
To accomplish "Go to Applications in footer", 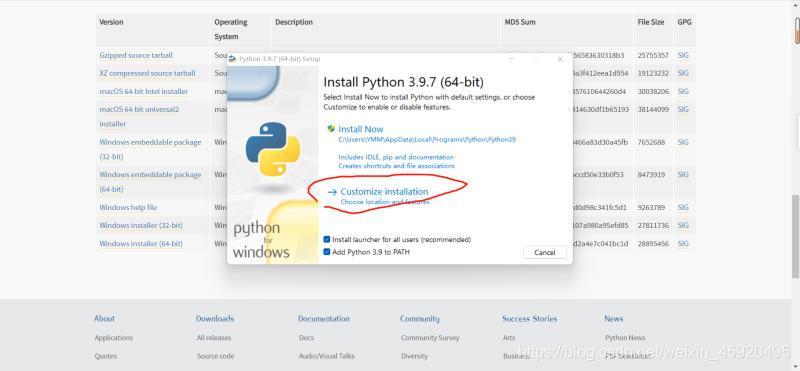I will pyautogui.click(x=114, y=338).
